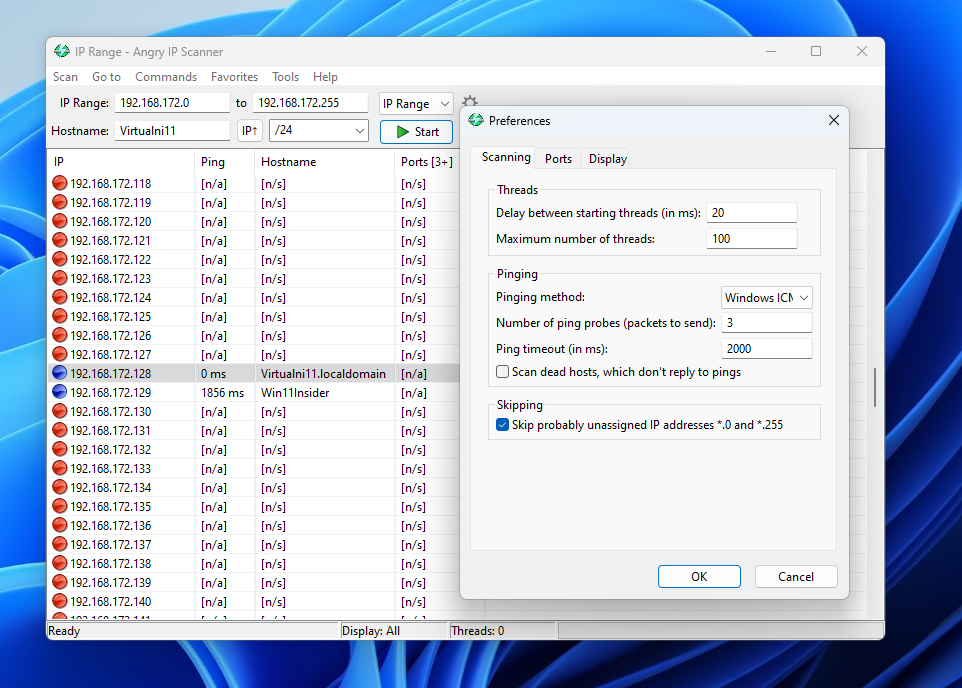Viewport: 962px width, 688px height.
Task: Click red status icon for 192.168.172.123
Action: tap(60, 278)
